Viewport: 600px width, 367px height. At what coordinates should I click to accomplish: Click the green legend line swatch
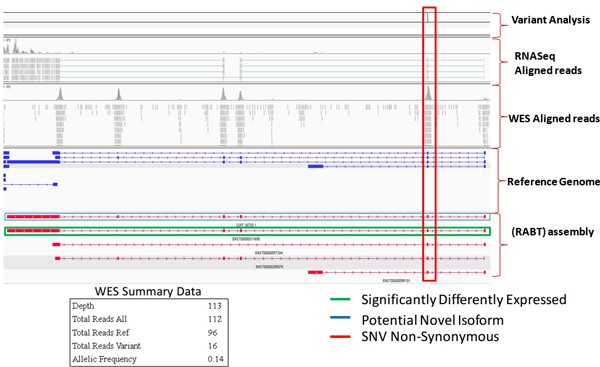pos(340,299)
